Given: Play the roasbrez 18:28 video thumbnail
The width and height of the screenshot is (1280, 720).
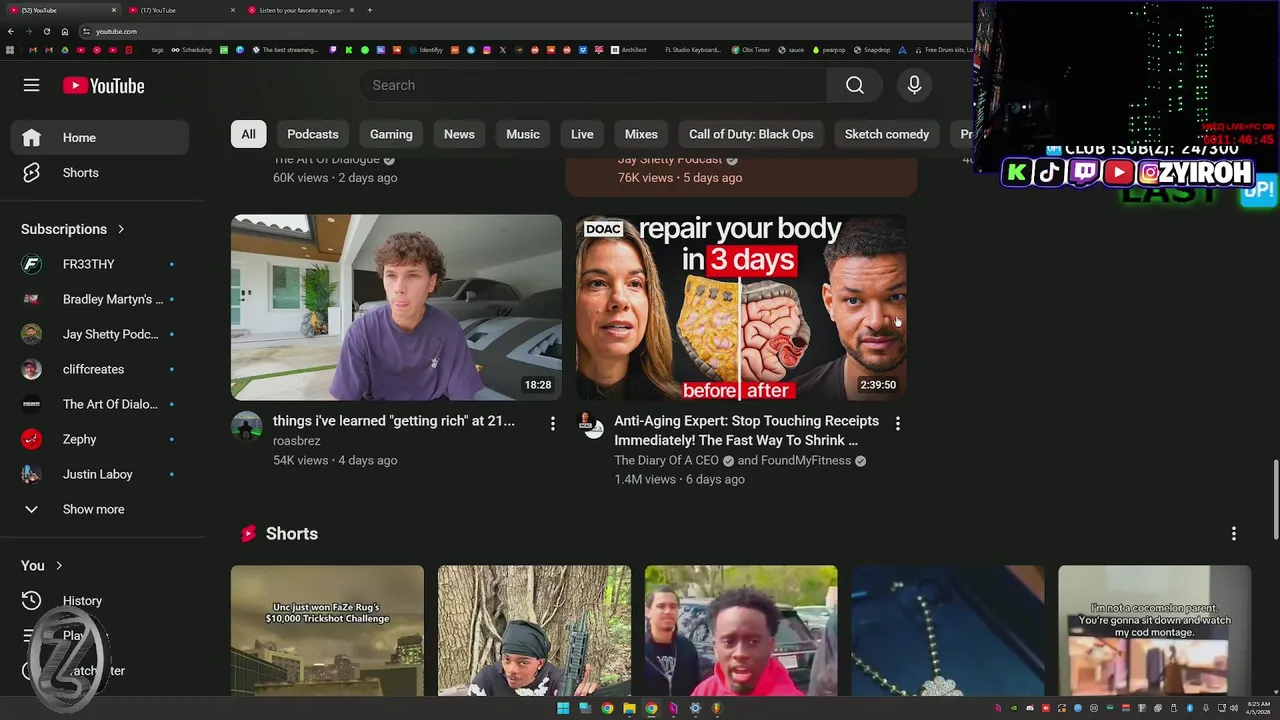Looking at the screenshot, I should point(396,307).
